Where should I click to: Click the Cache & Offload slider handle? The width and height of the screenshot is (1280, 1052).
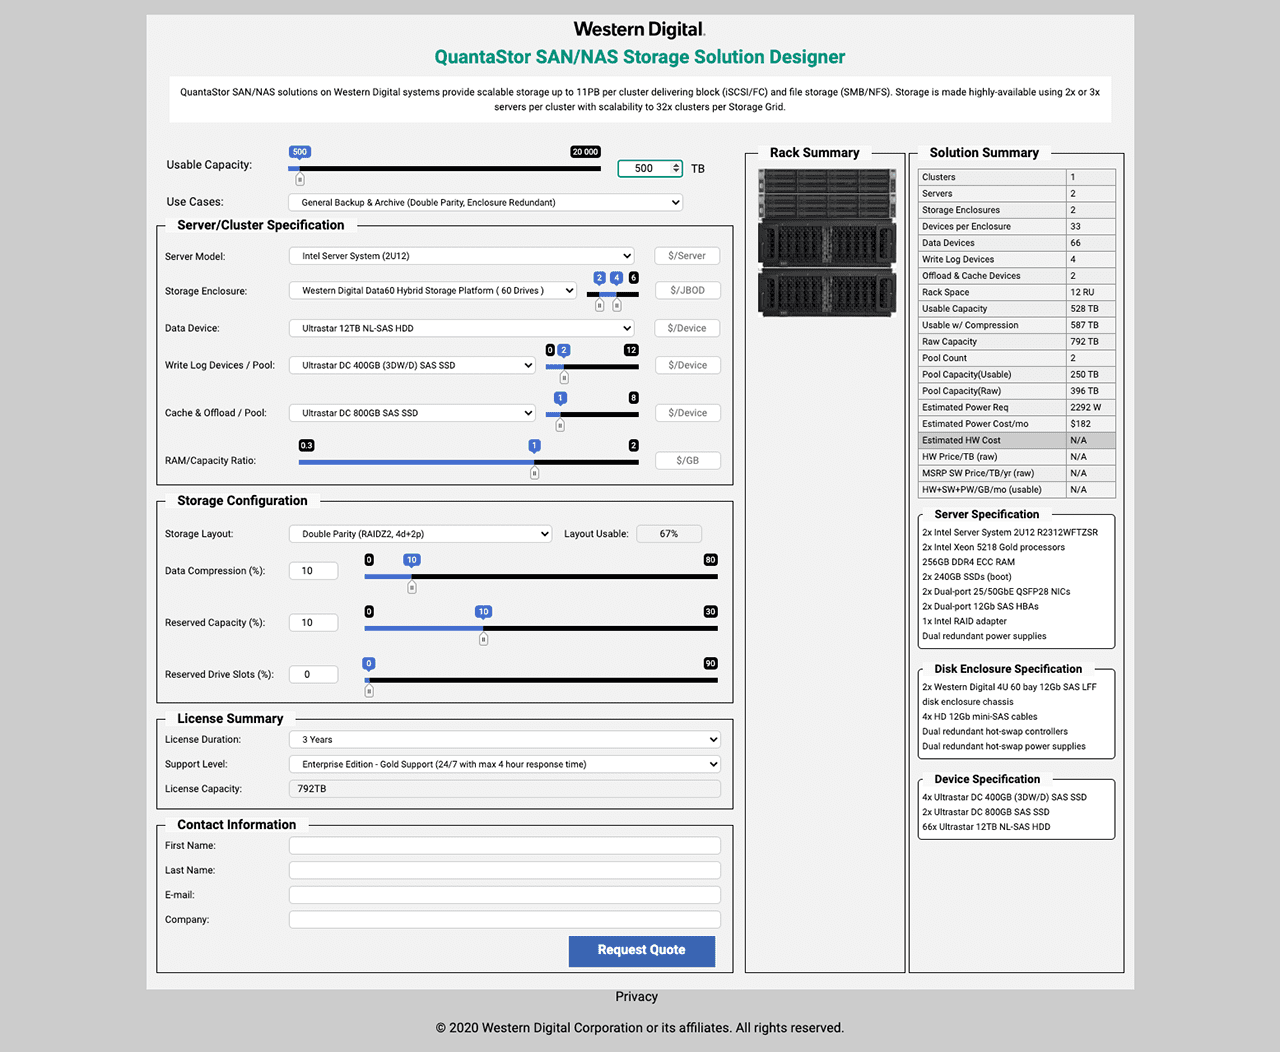coord(560,425)
